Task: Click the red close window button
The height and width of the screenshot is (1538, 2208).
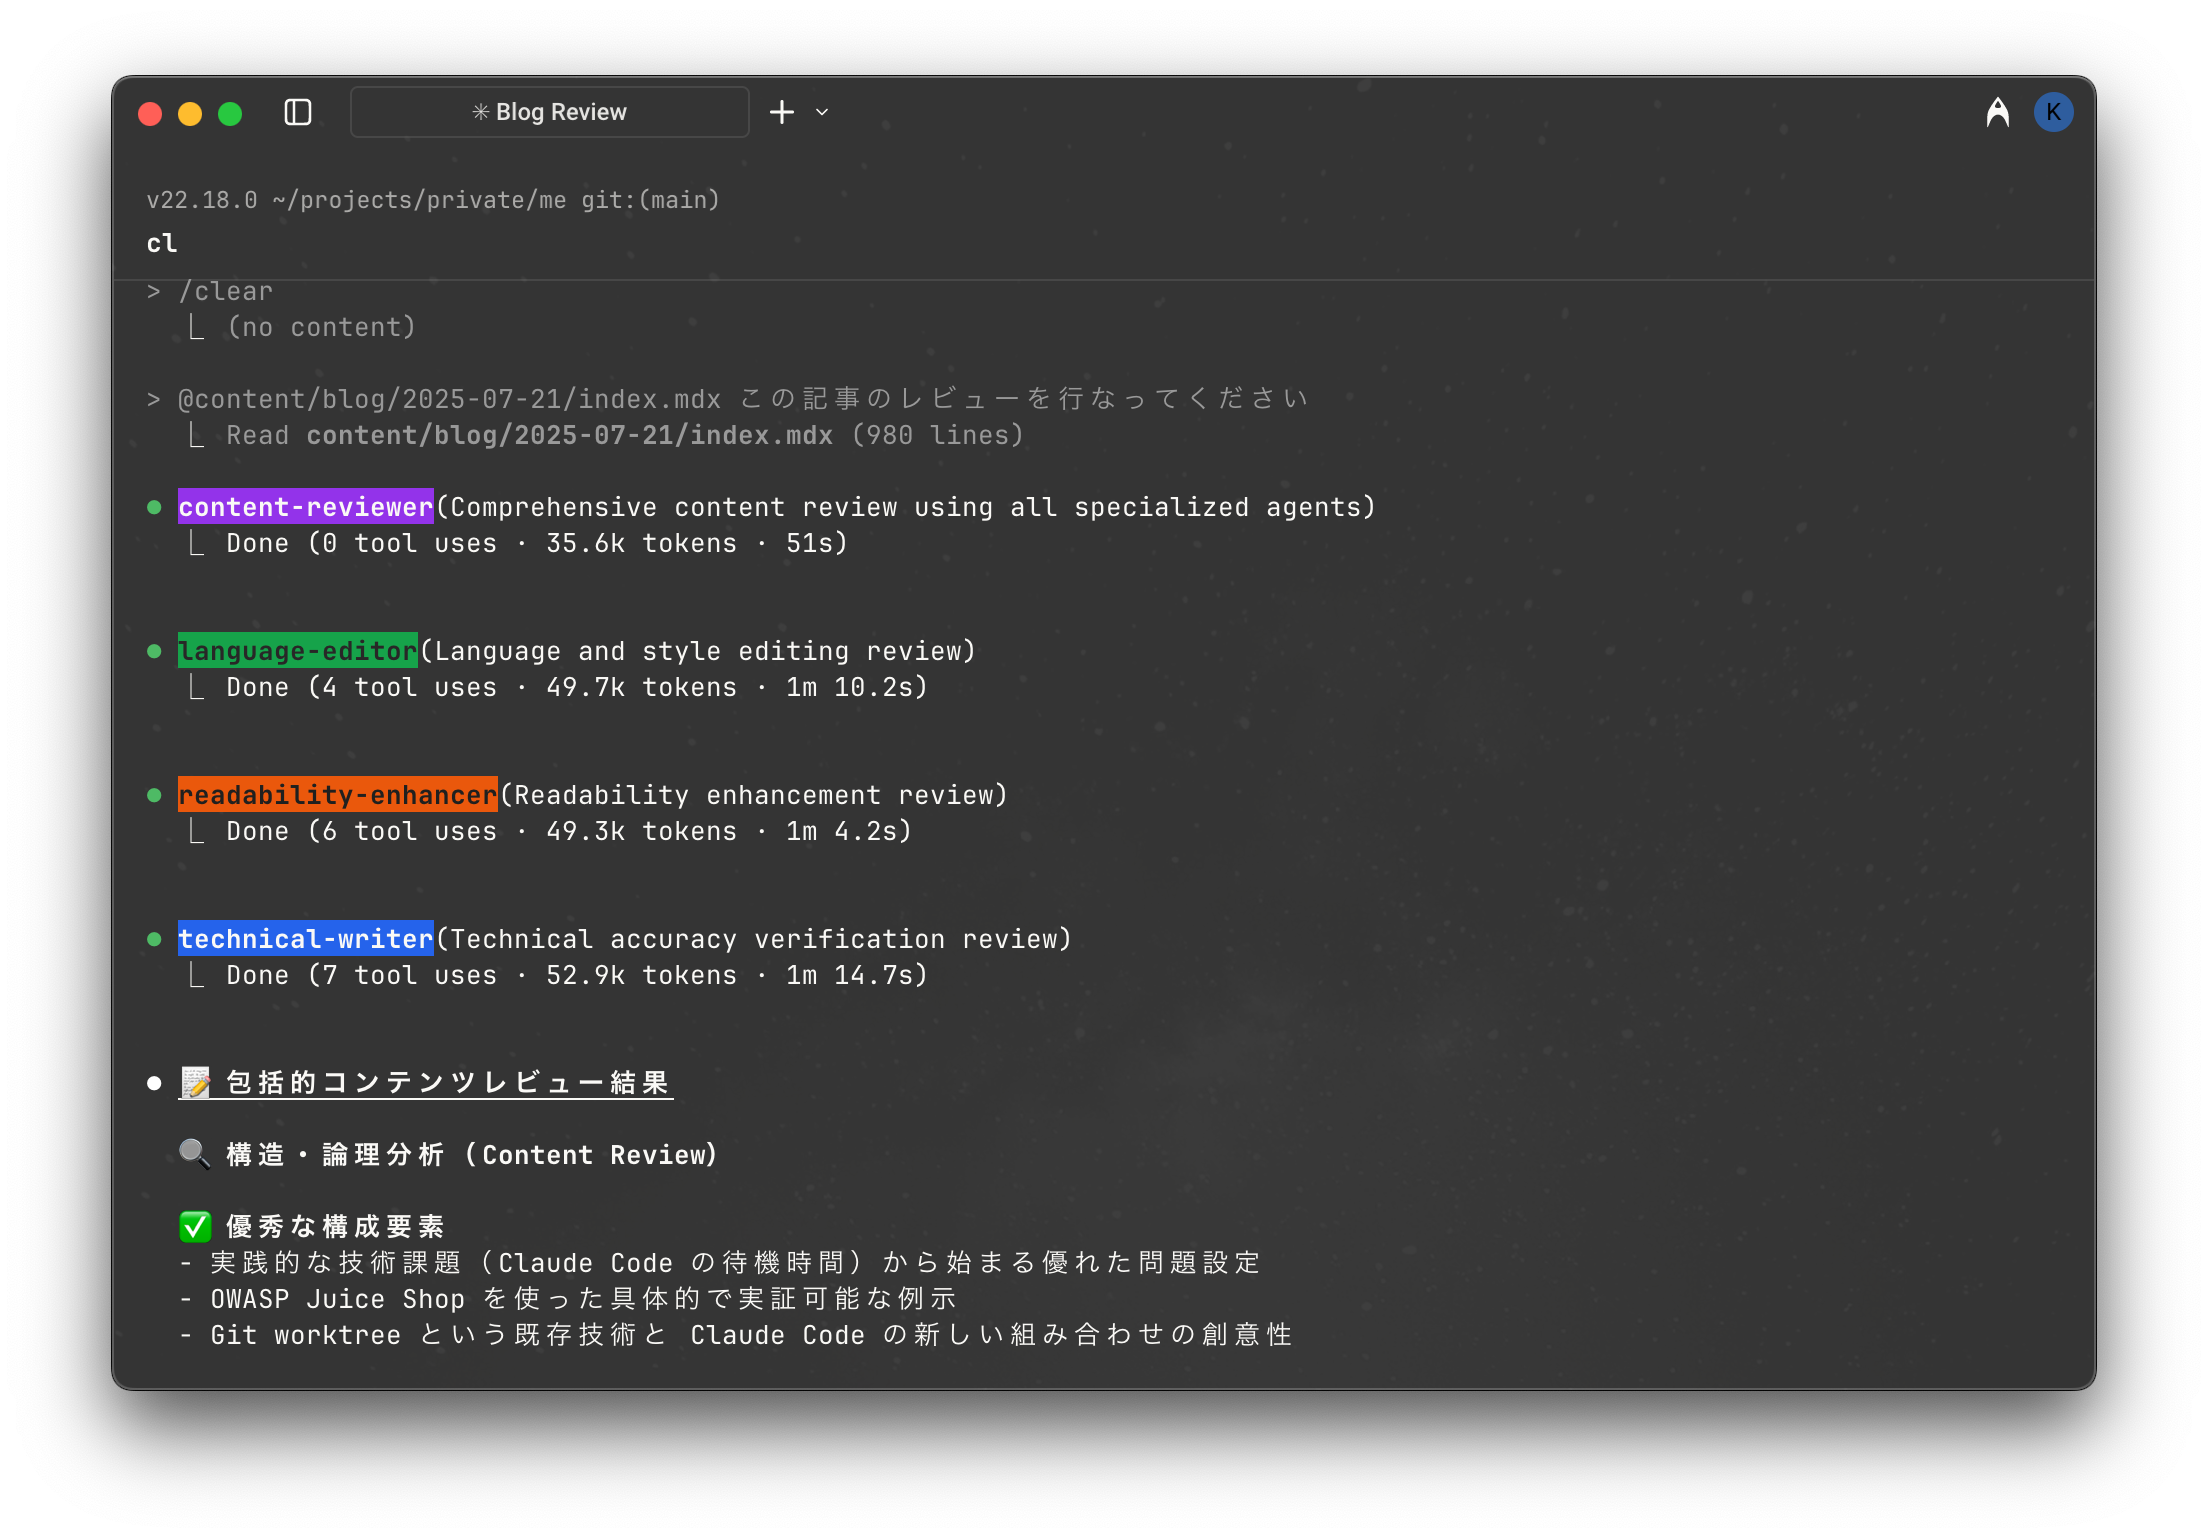Action: click(150, 114)
